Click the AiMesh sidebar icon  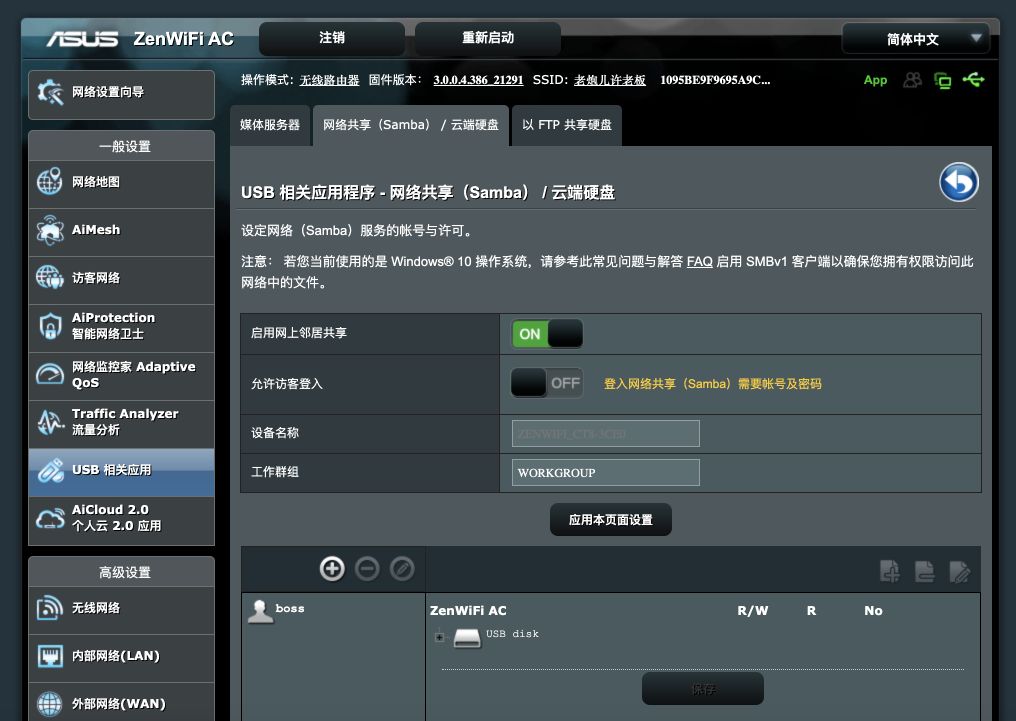point(49,230)
